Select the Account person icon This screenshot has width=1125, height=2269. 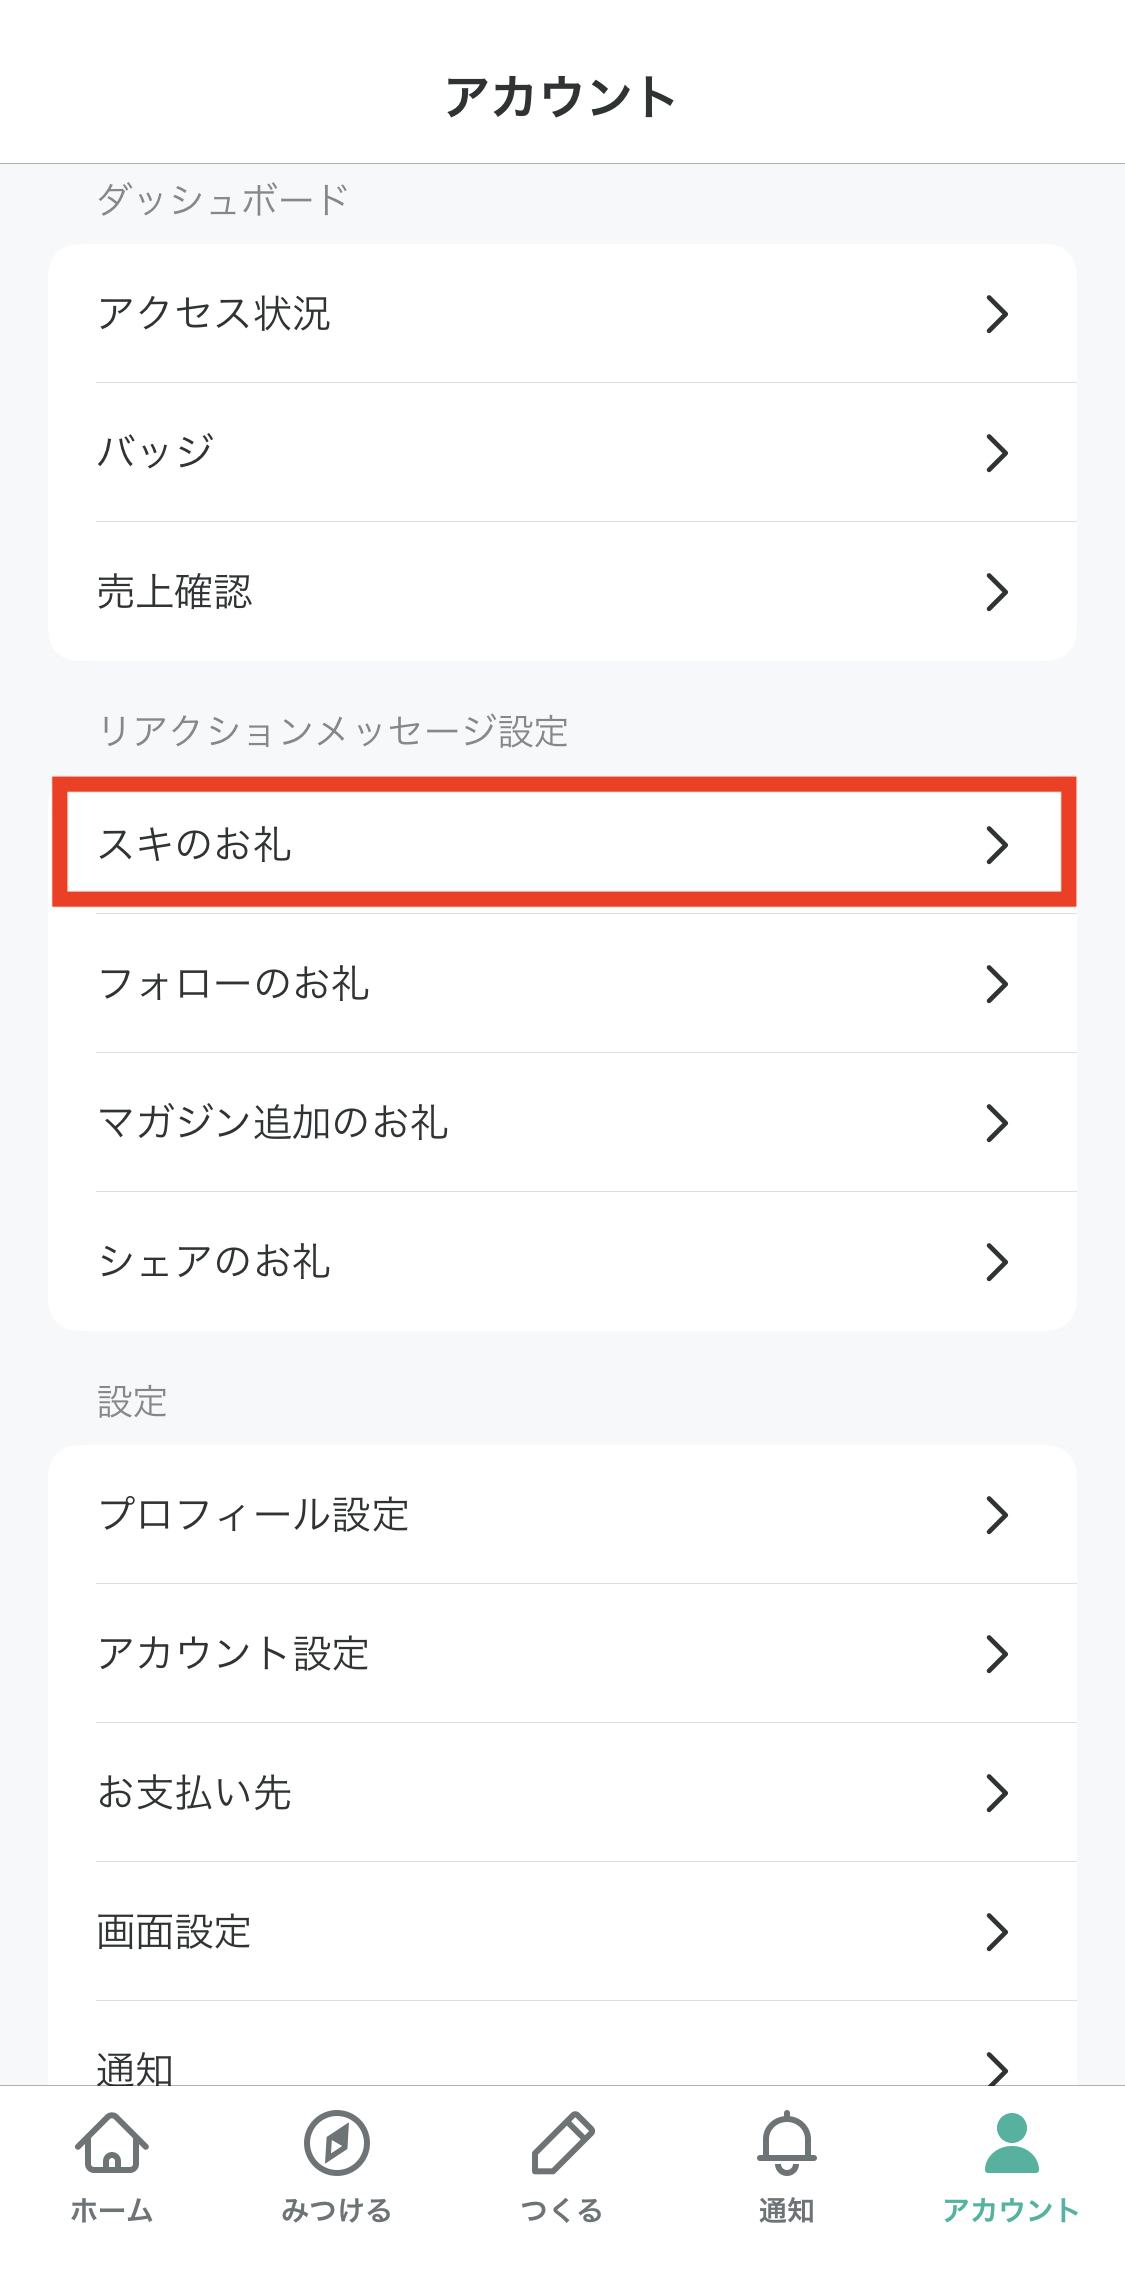tap(1012, 2143)
